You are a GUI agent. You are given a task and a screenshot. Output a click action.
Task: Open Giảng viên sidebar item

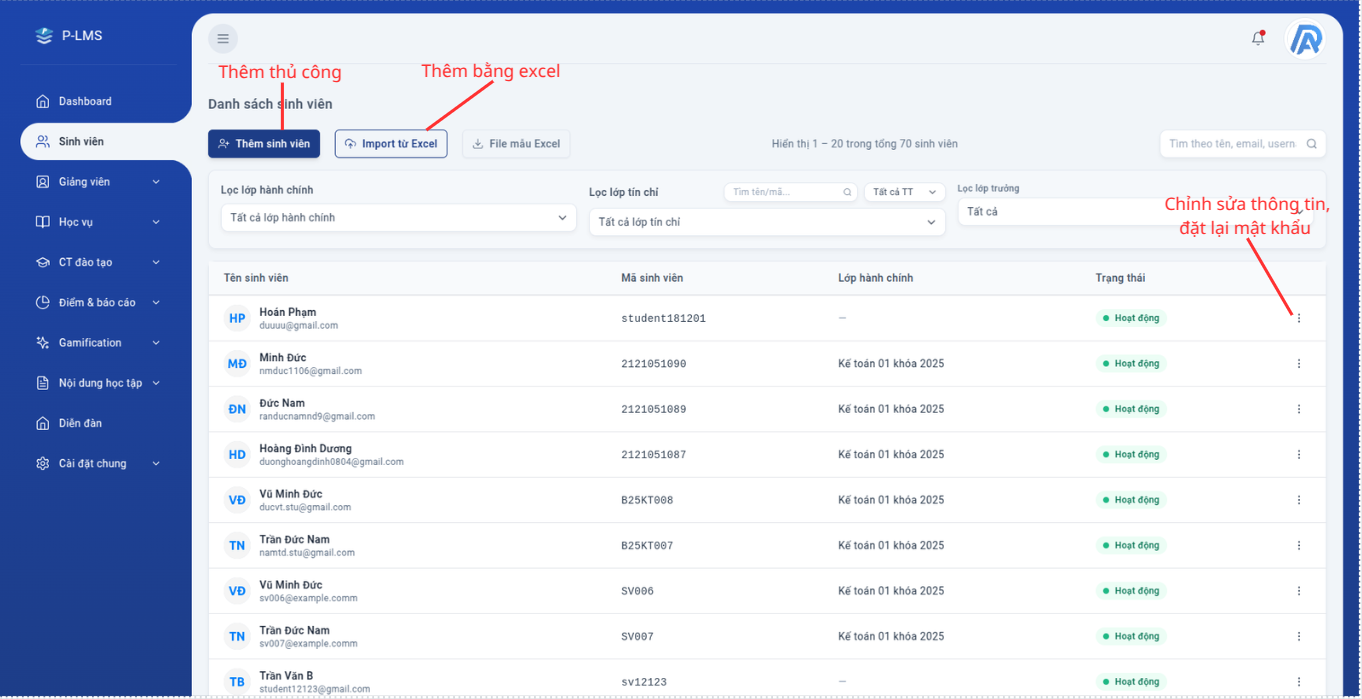point(97,182)
